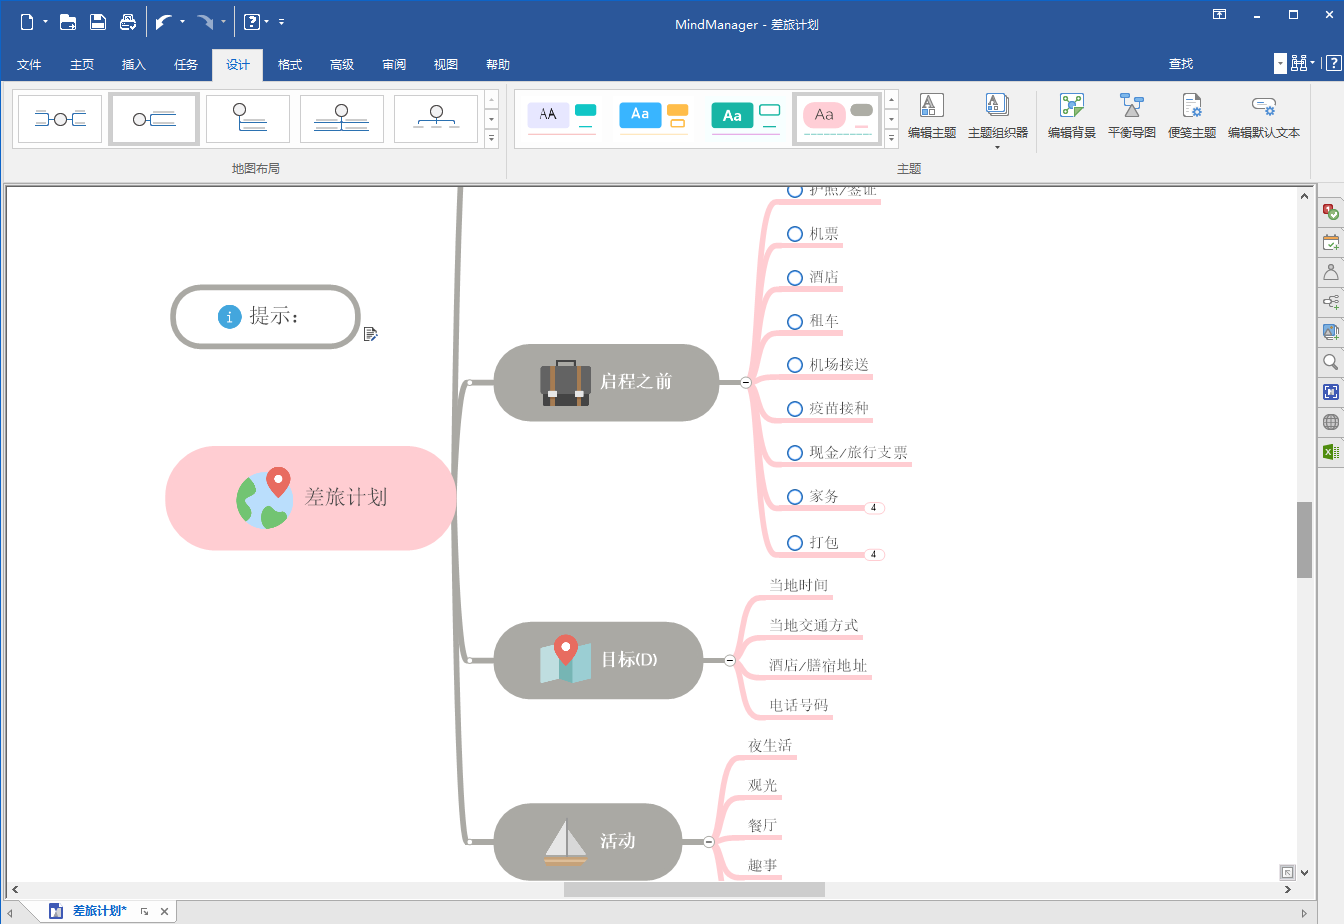Viewport: 1344px width, 924px height.
Task: Click the Excel export icon in right sidebar
Action: coord(1330,449)
